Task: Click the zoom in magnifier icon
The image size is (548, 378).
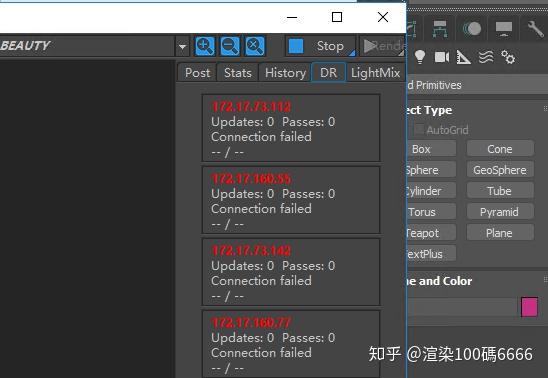Action: (204, 46)
